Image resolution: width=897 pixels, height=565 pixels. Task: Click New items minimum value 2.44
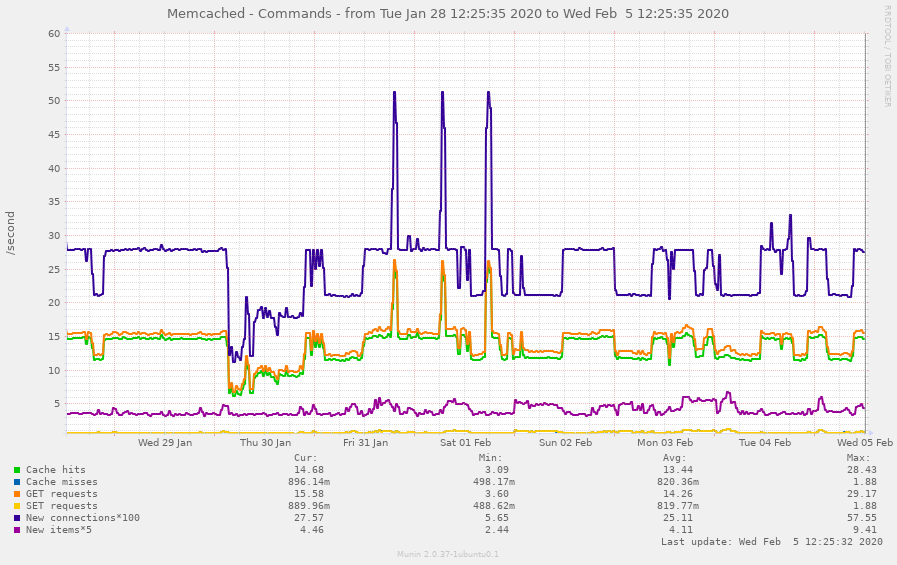497,530
